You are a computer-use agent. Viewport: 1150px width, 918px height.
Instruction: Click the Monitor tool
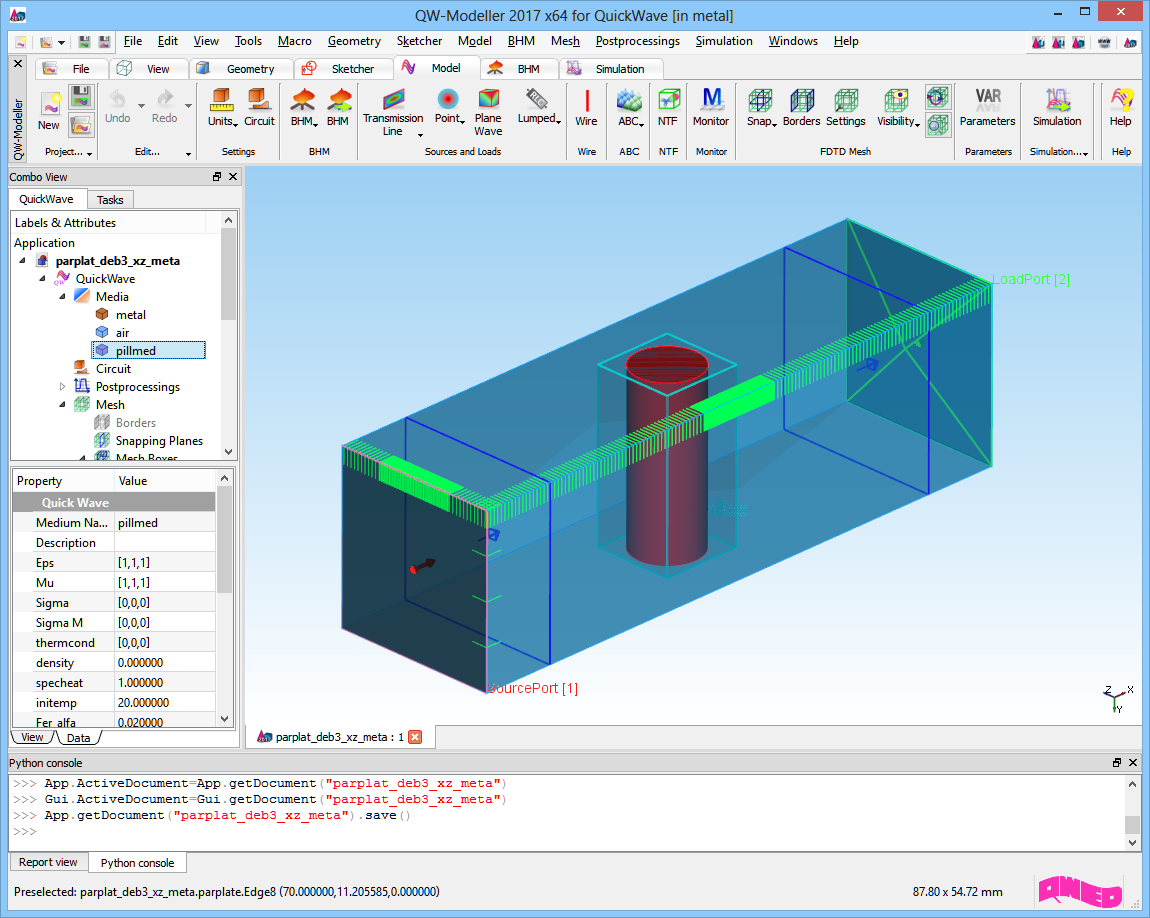click(x=711, y=107)
